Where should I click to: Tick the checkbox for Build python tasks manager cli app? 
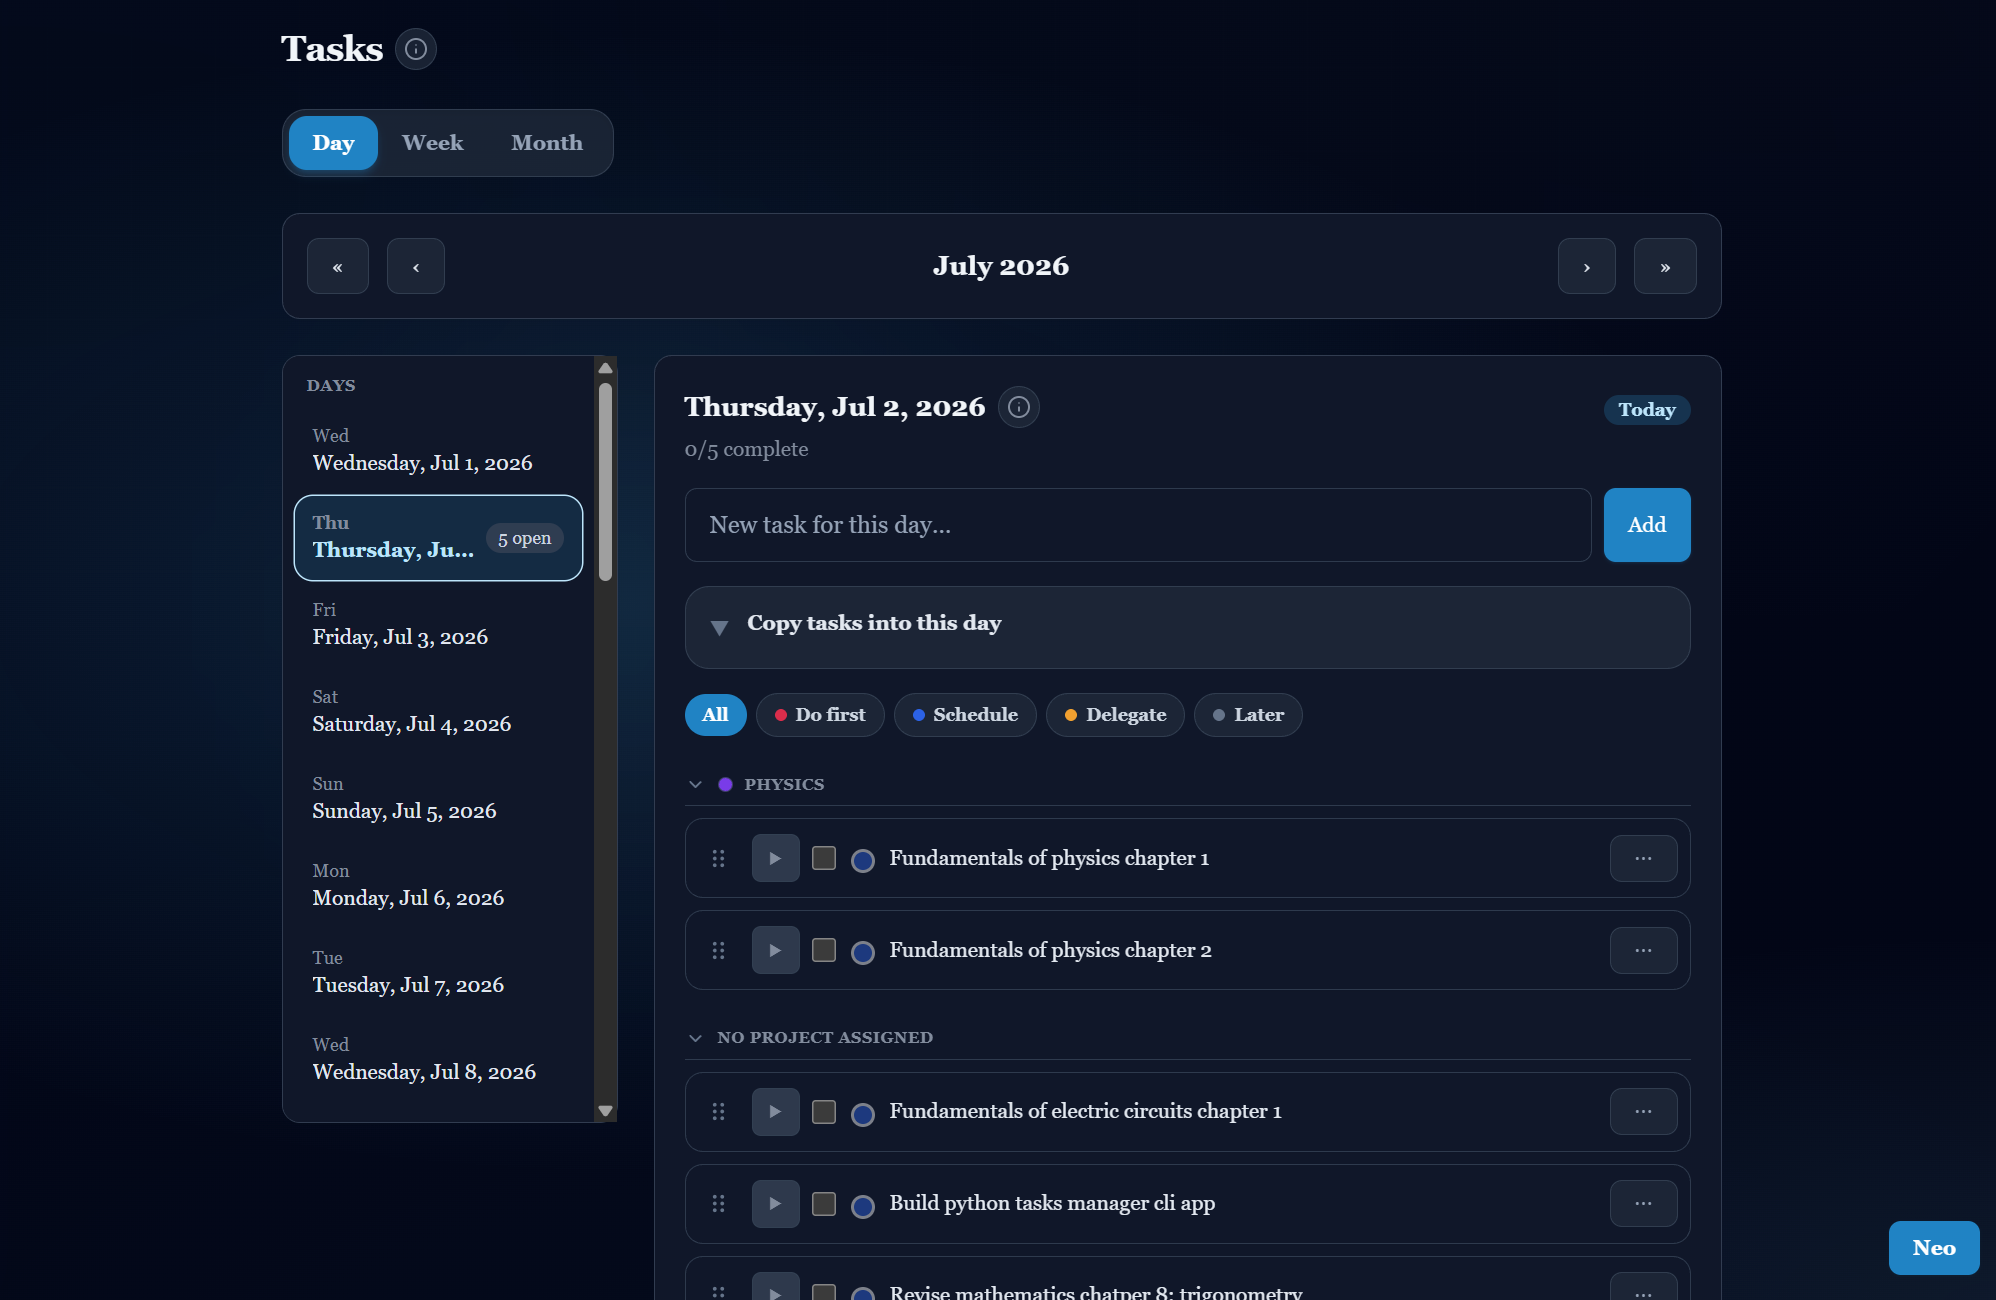824,1203
